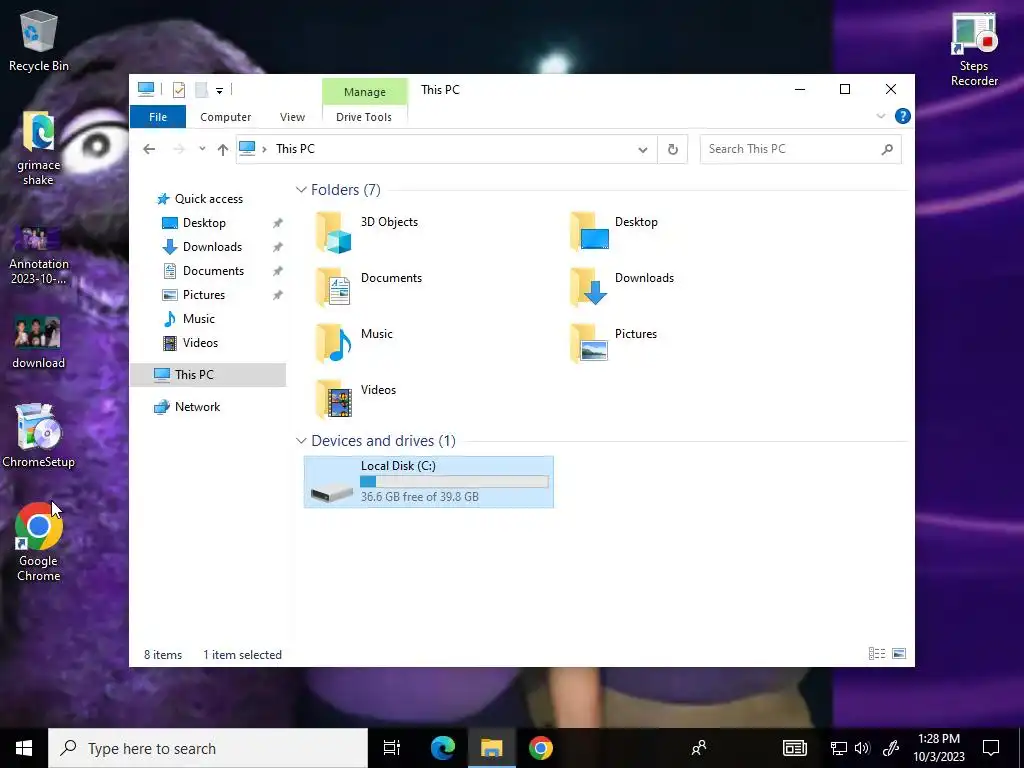Click the Local Disk (C:) usage bar
The width and height of the screenshot is (1024, 768).
coord(455,481)
